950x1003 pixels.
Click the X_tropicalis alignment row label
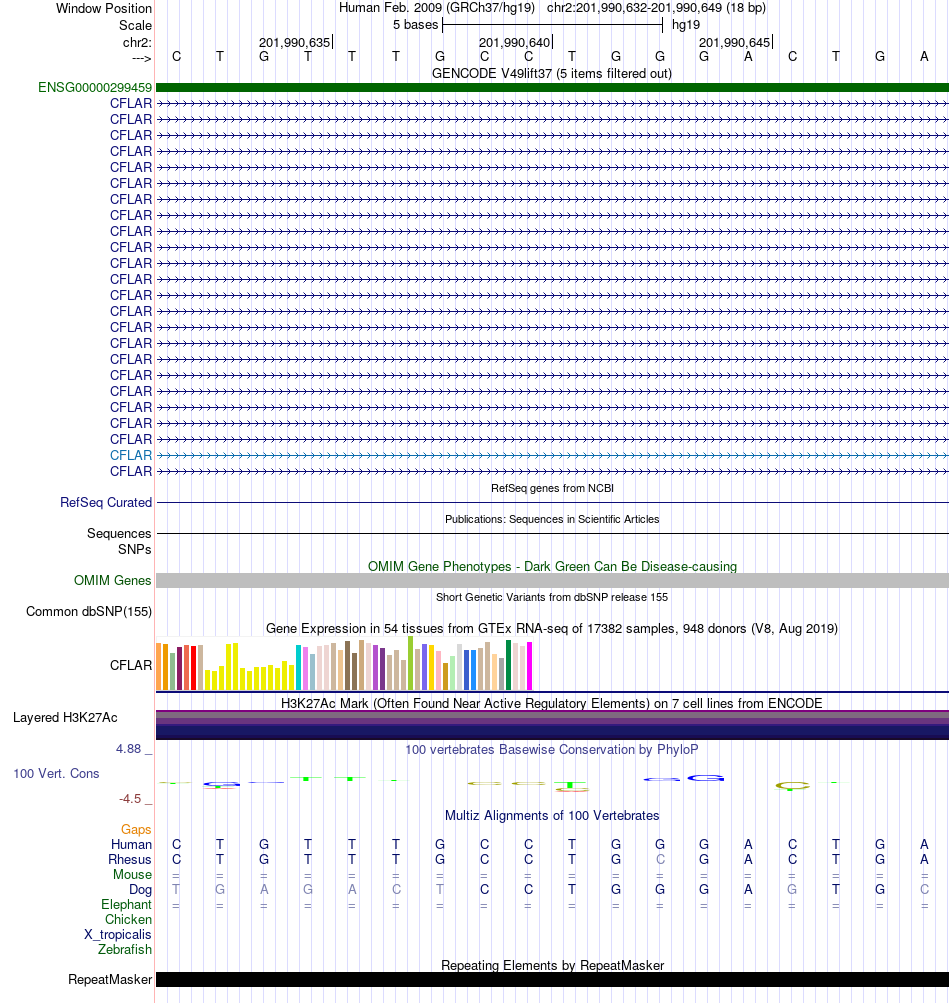pos(118,935)
